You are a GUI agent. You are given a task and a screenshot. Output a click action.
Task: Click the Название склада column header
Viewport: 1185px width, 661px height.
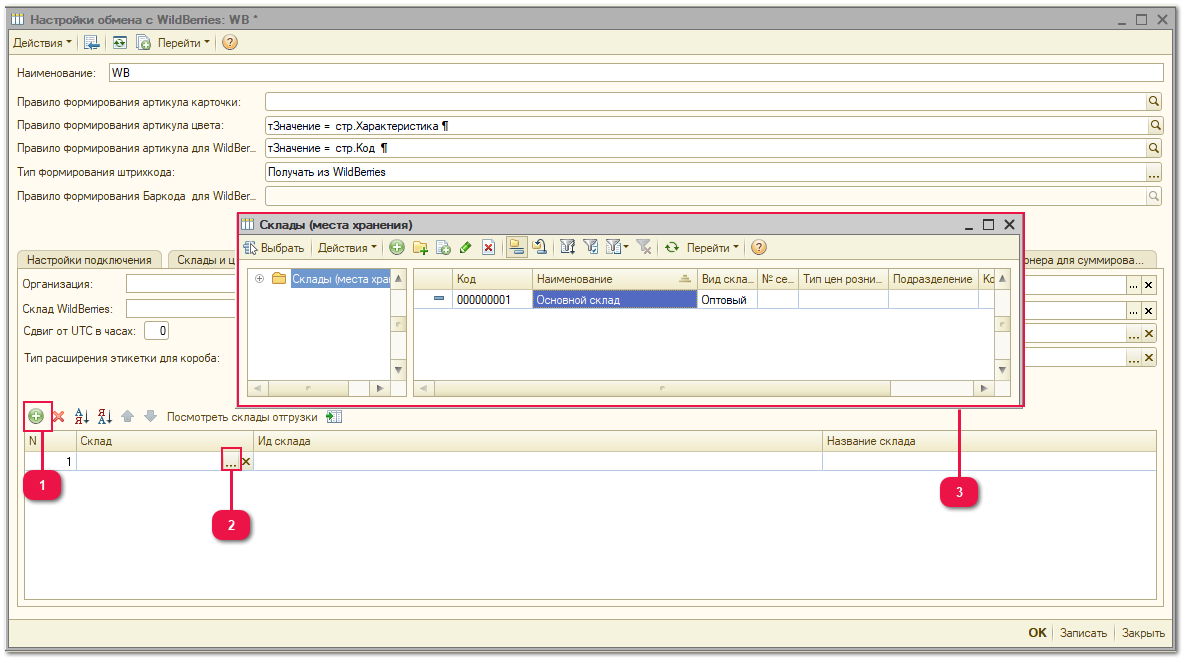[989, 441]
